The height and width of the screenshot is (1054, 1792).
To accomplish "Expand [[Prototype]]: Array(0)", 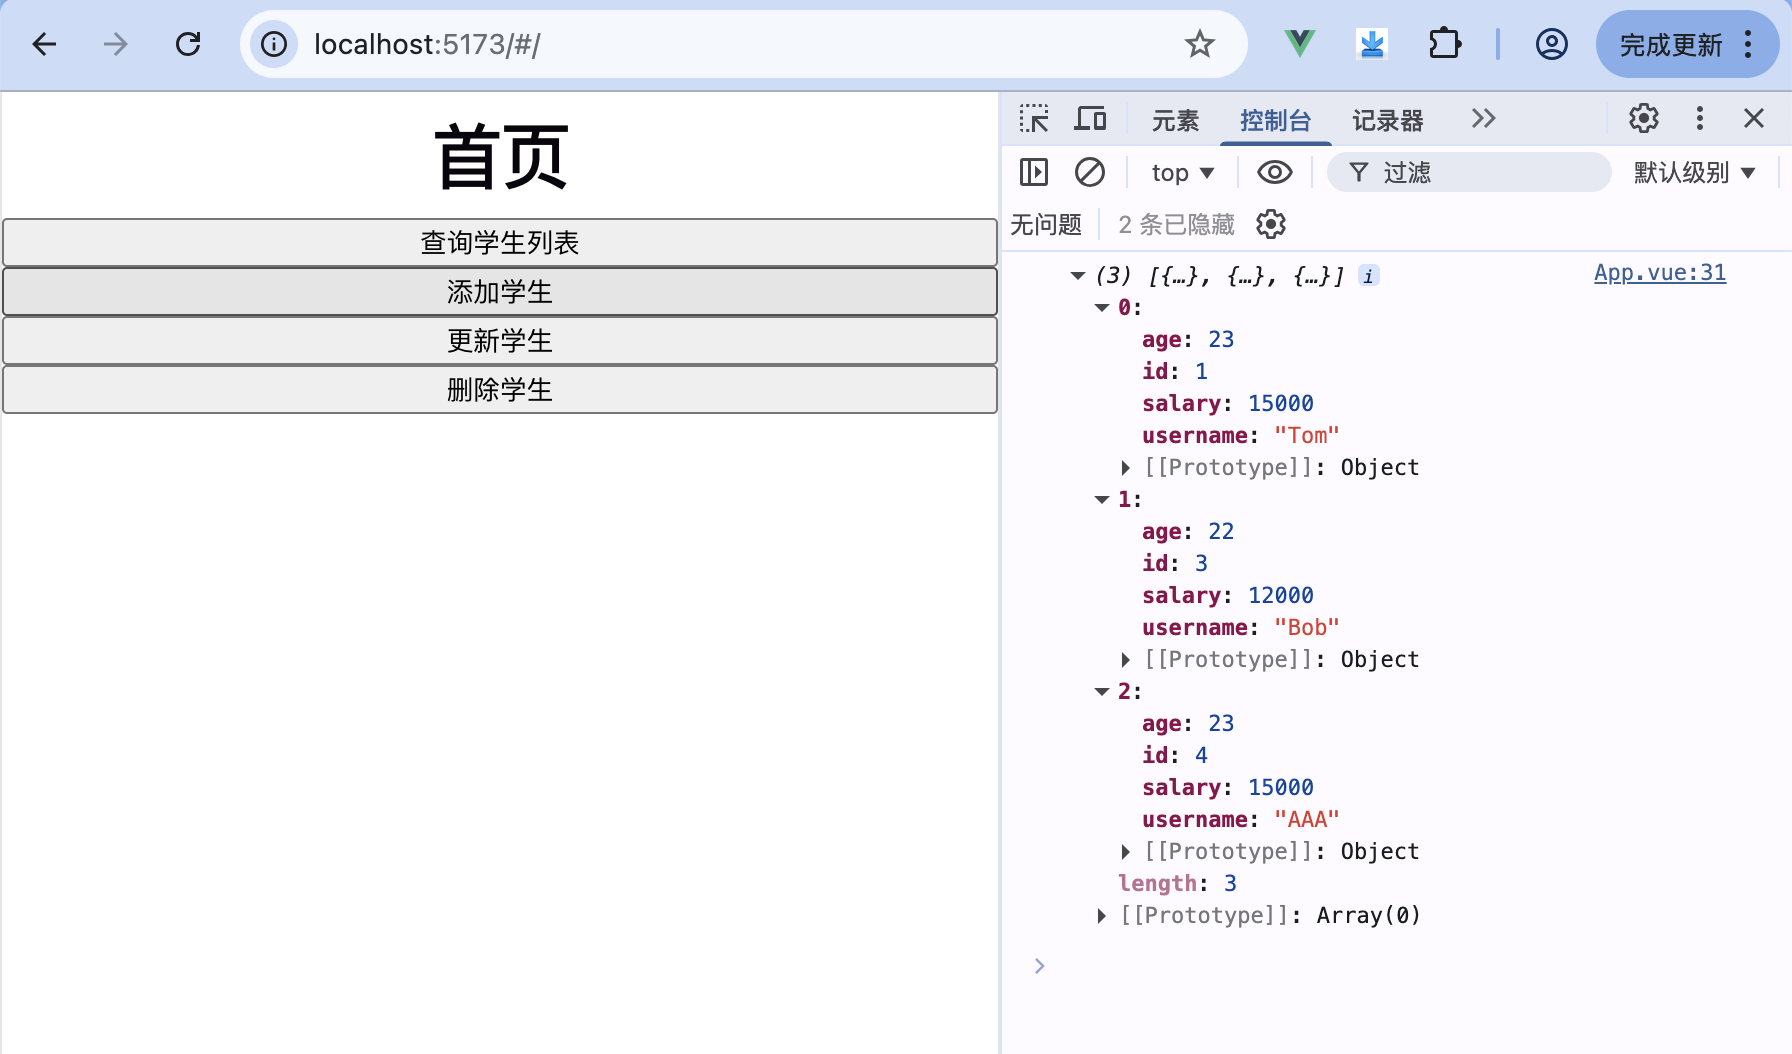I will pos(1102,916).
